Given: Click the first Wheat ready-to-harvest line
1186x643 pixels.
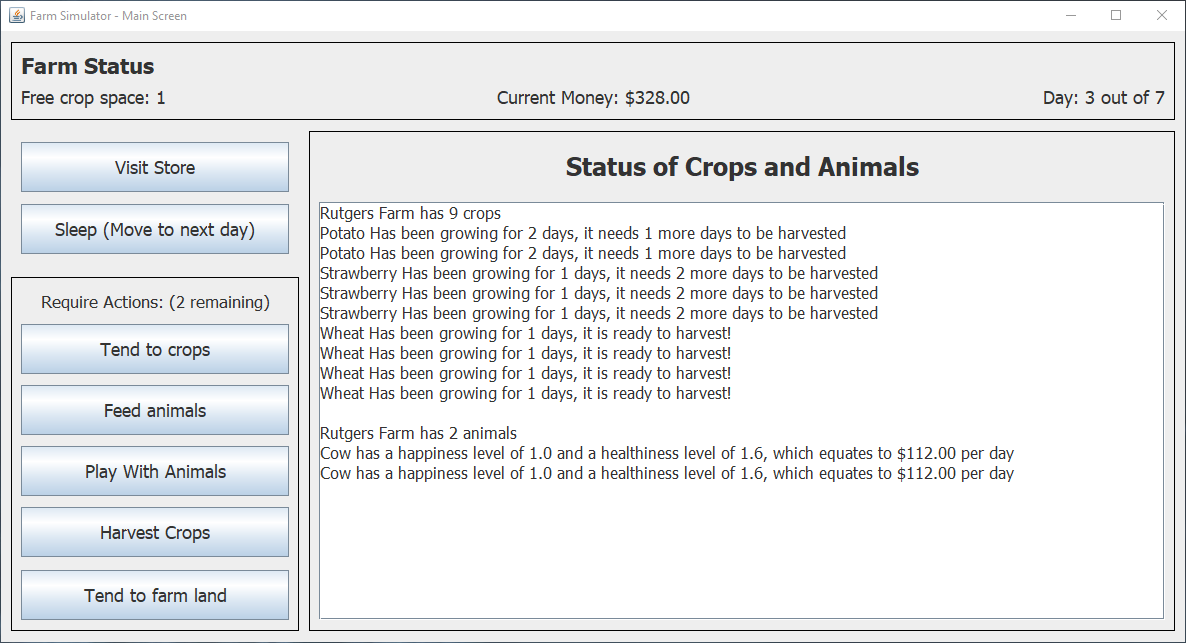Looking at the screenshot, I should [525, 333].
